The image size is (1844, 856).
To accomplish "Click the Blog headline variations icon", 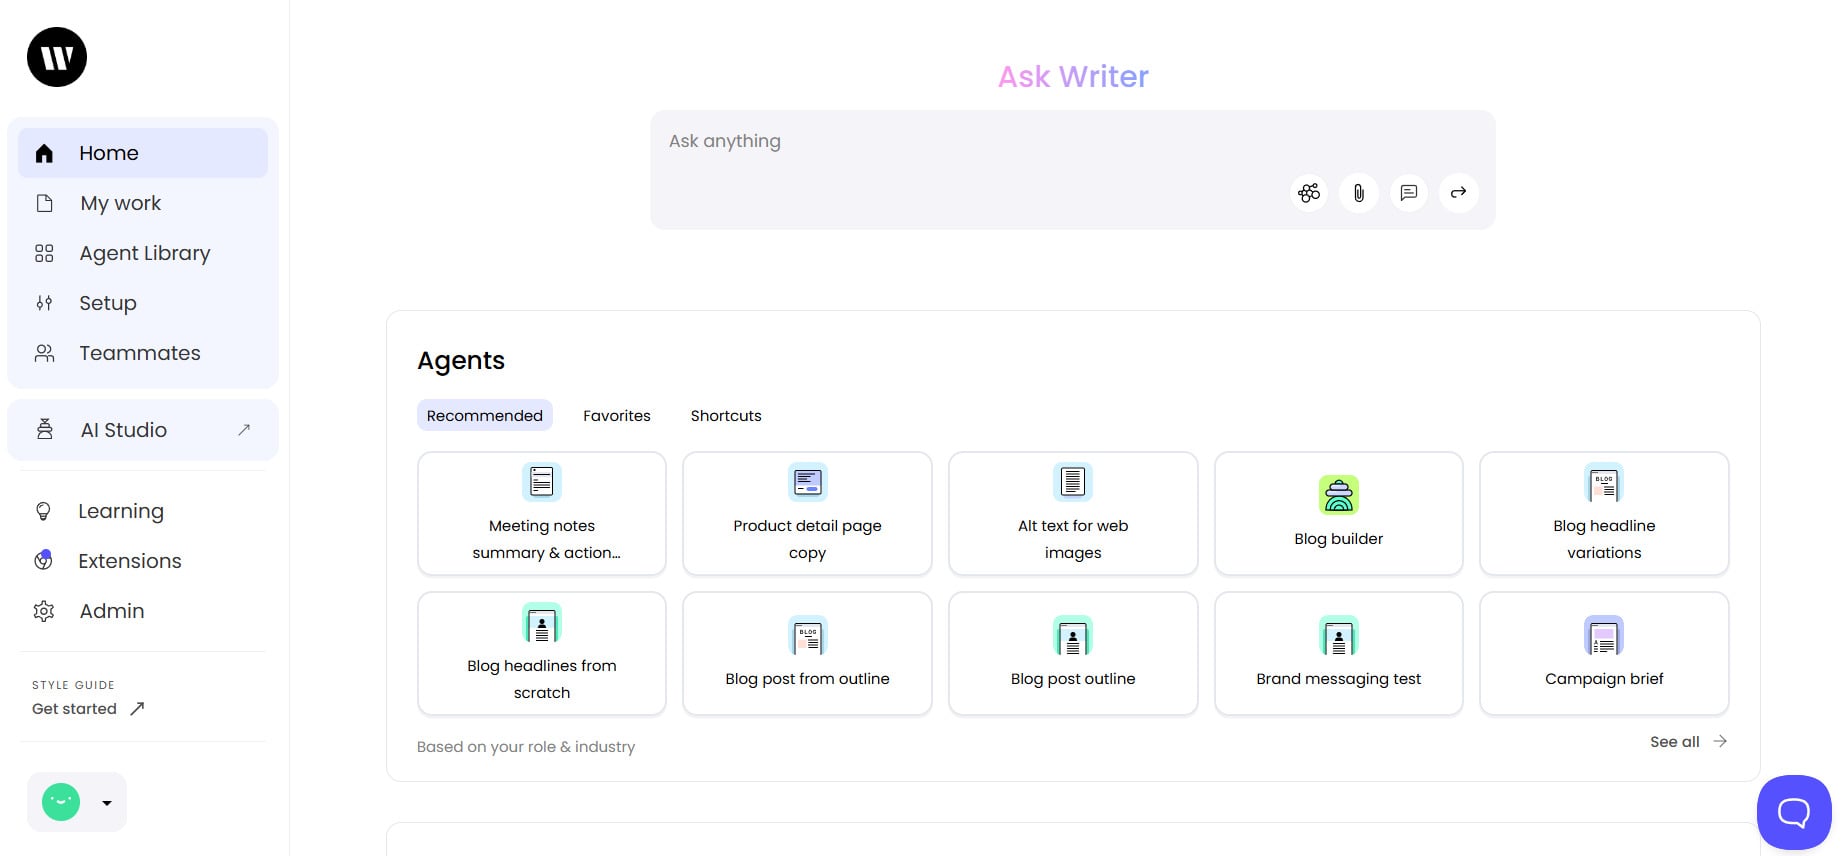I will pos(1604,482).
